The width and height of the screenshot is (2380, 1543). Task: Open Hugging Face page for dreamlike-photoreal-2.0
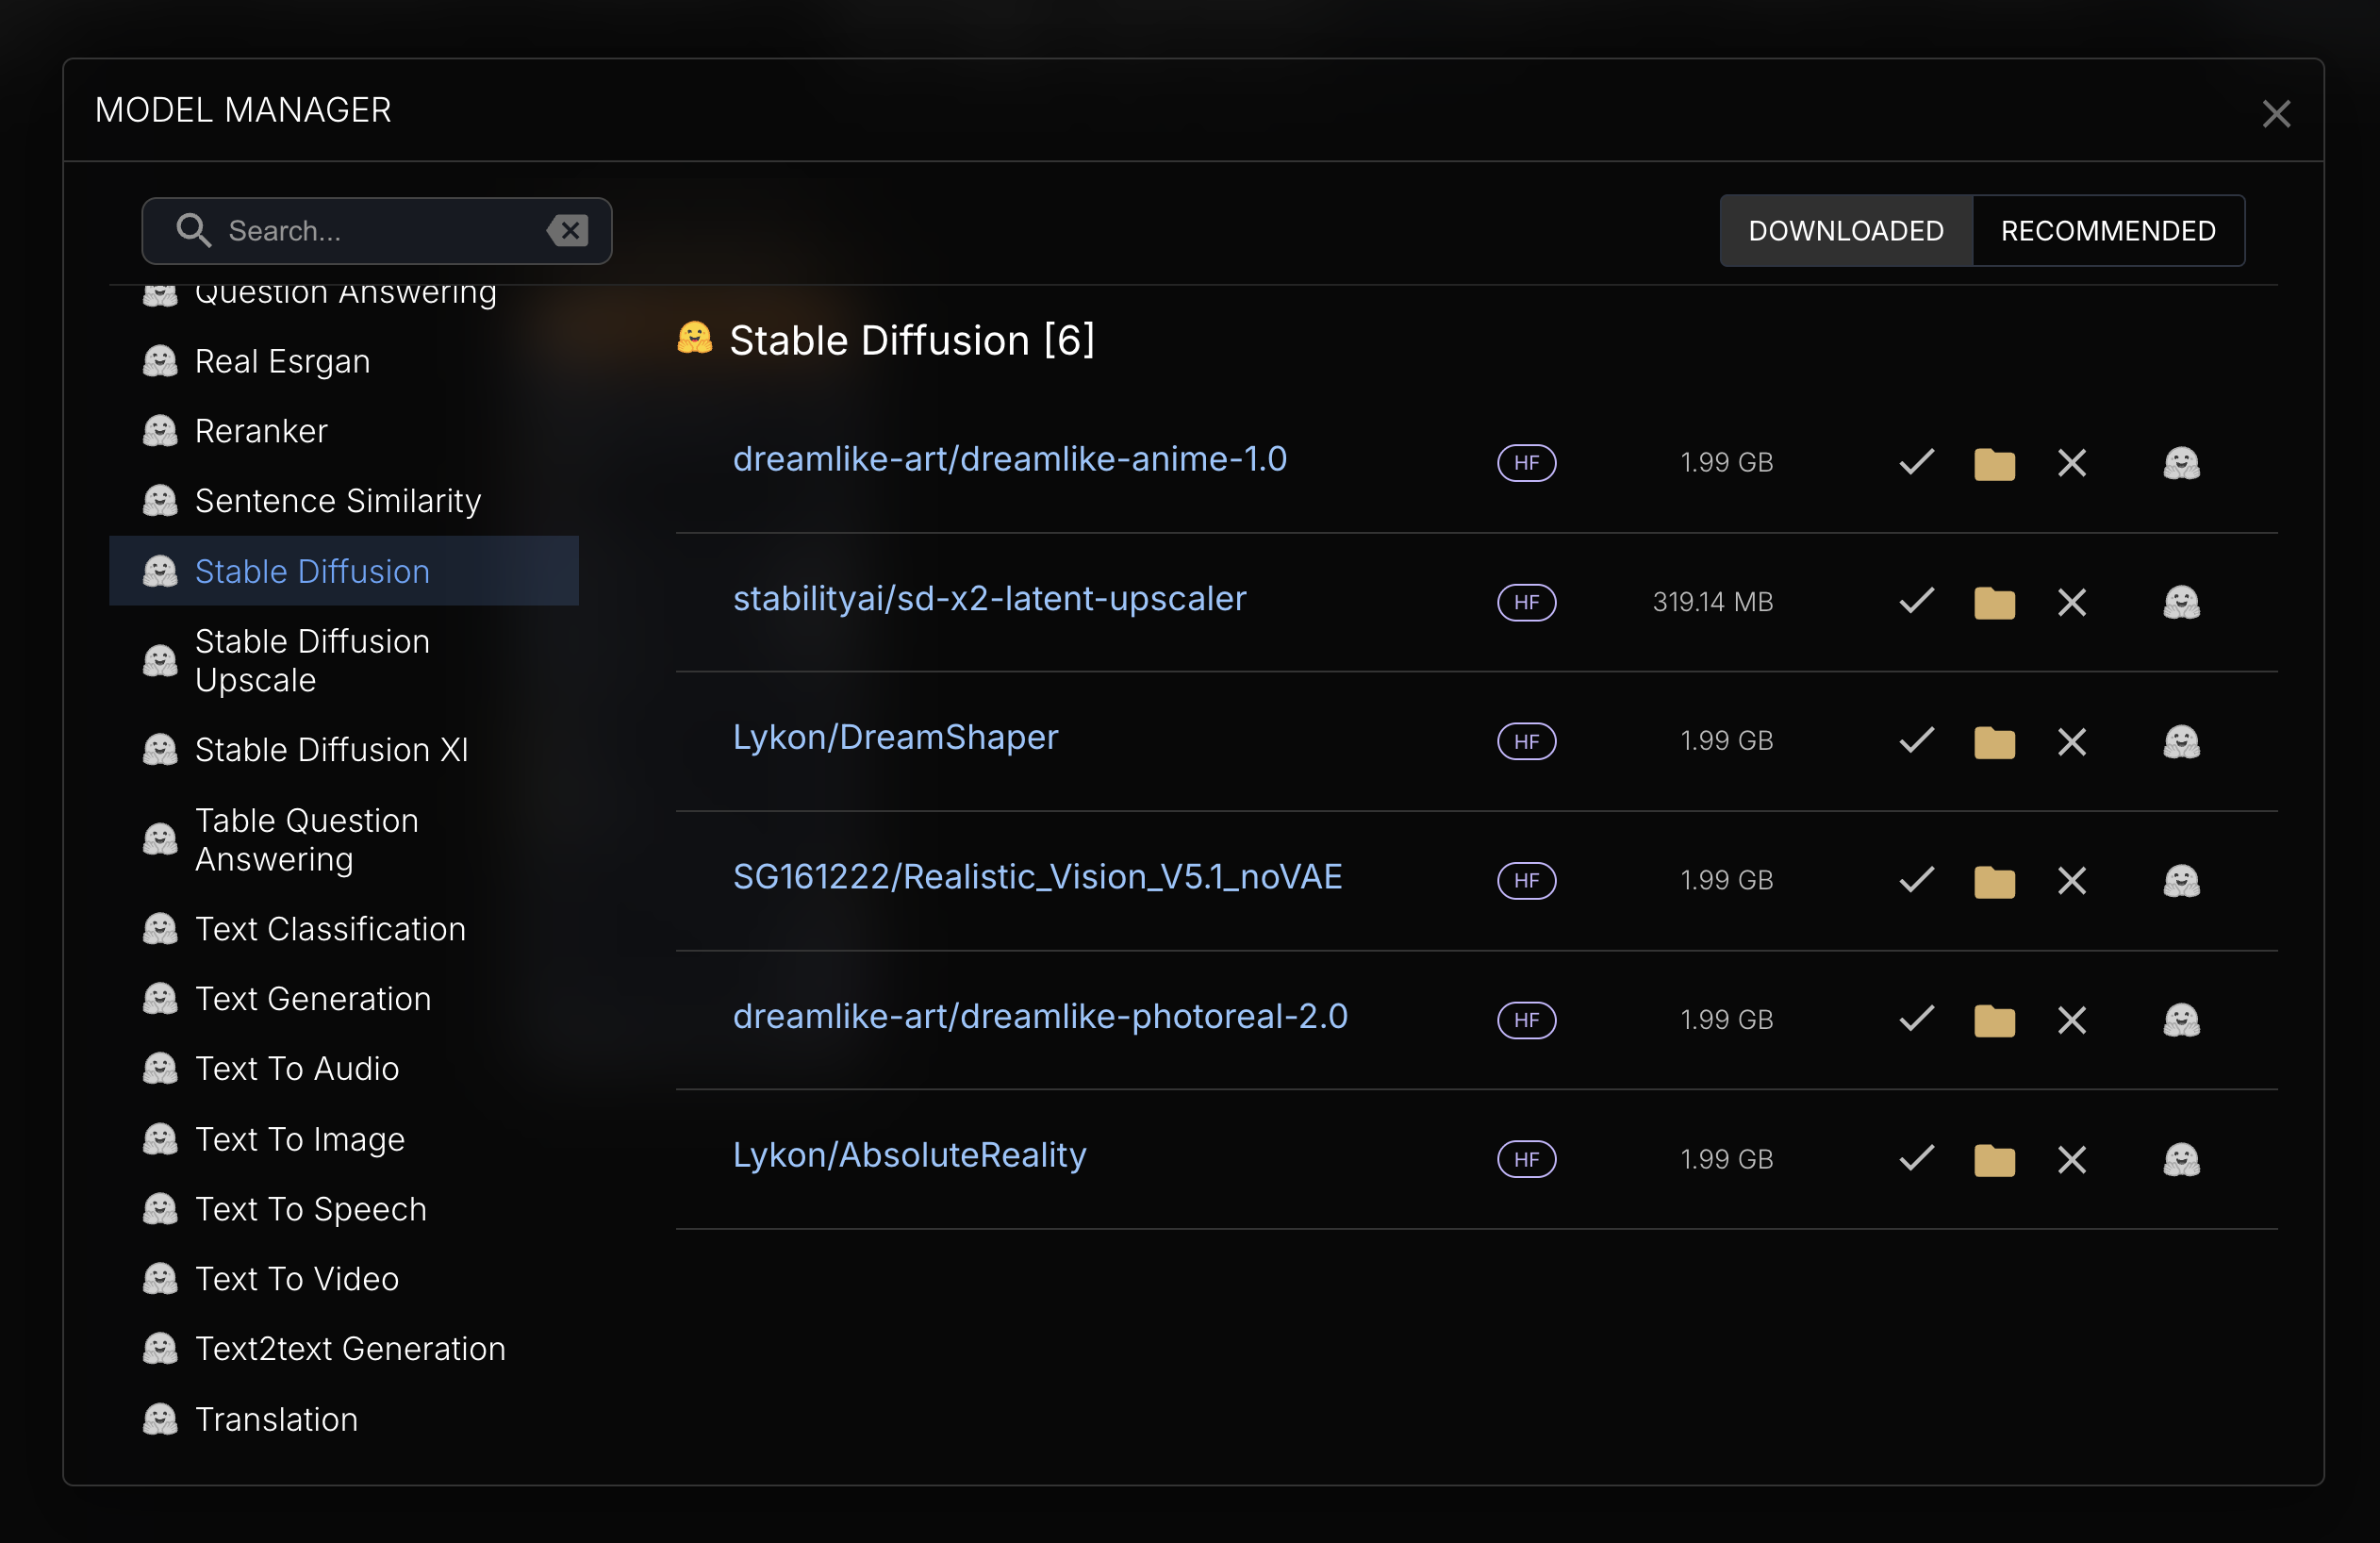click(x=2181, y=1020)
